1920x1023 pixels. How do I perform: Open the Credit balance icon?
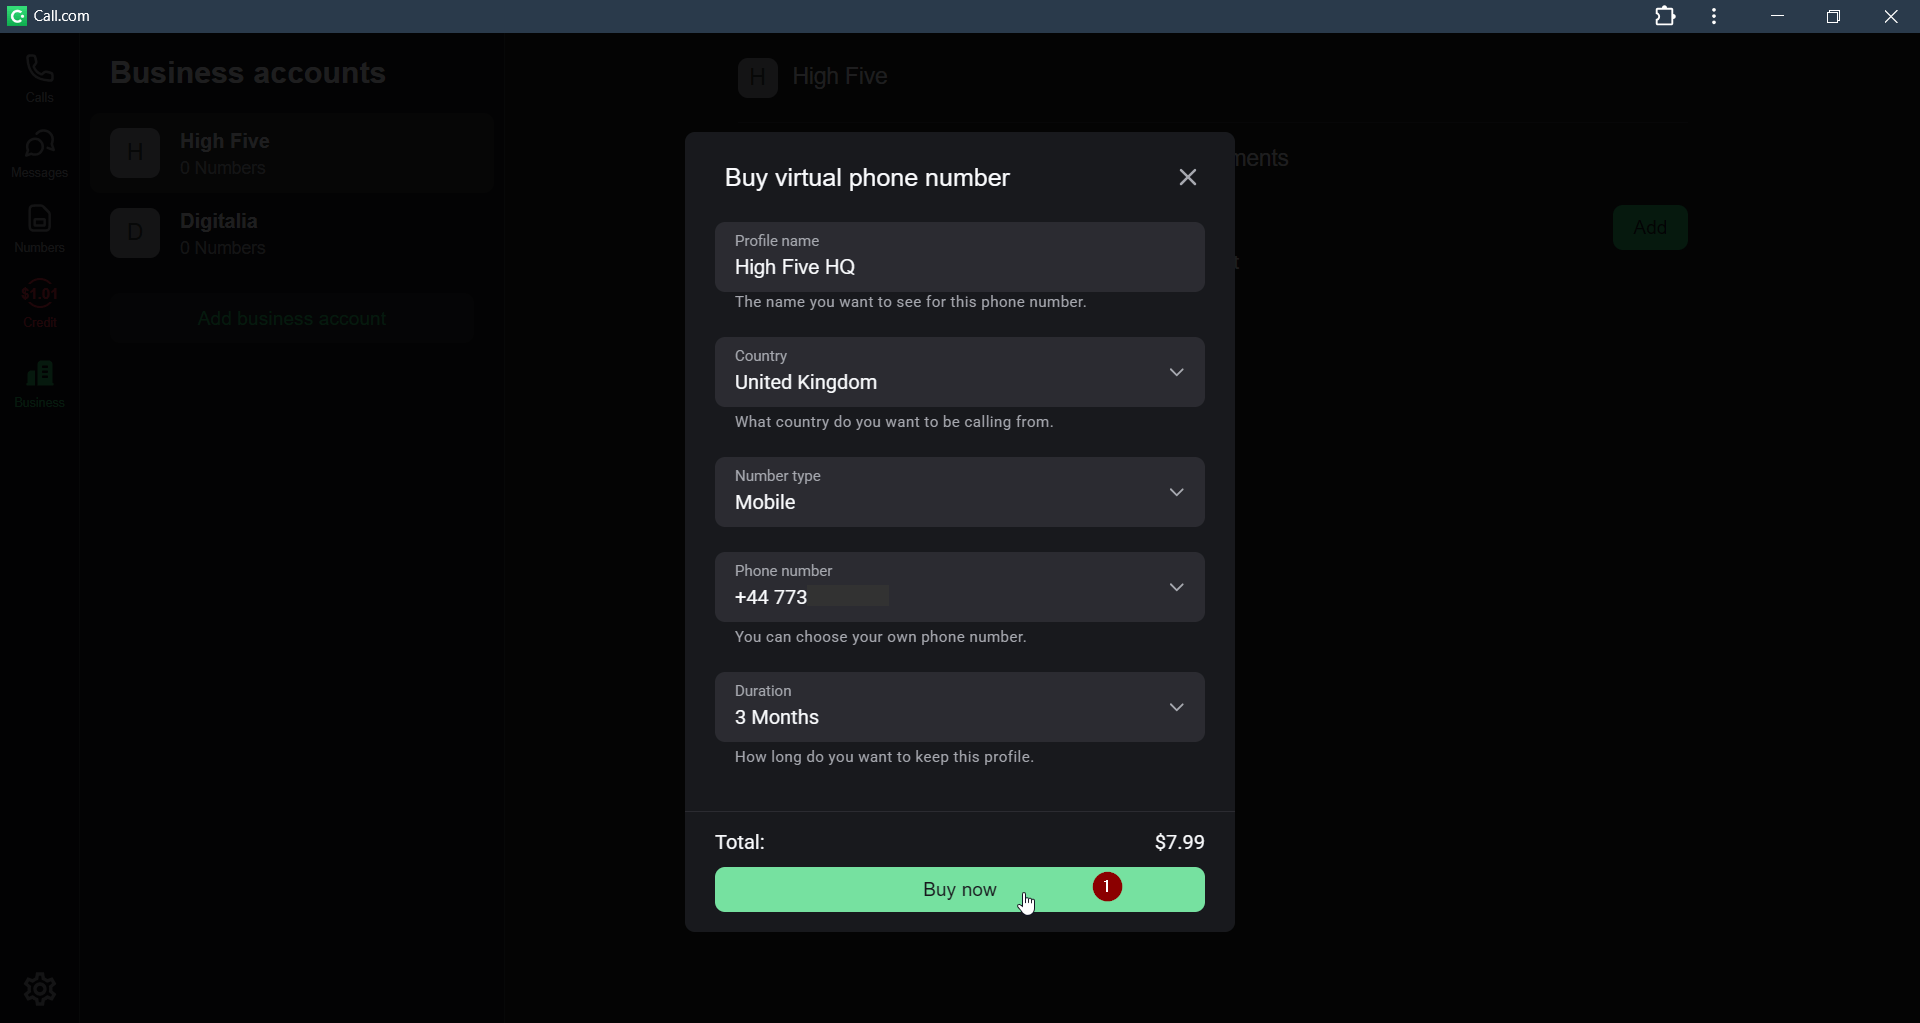40,303
